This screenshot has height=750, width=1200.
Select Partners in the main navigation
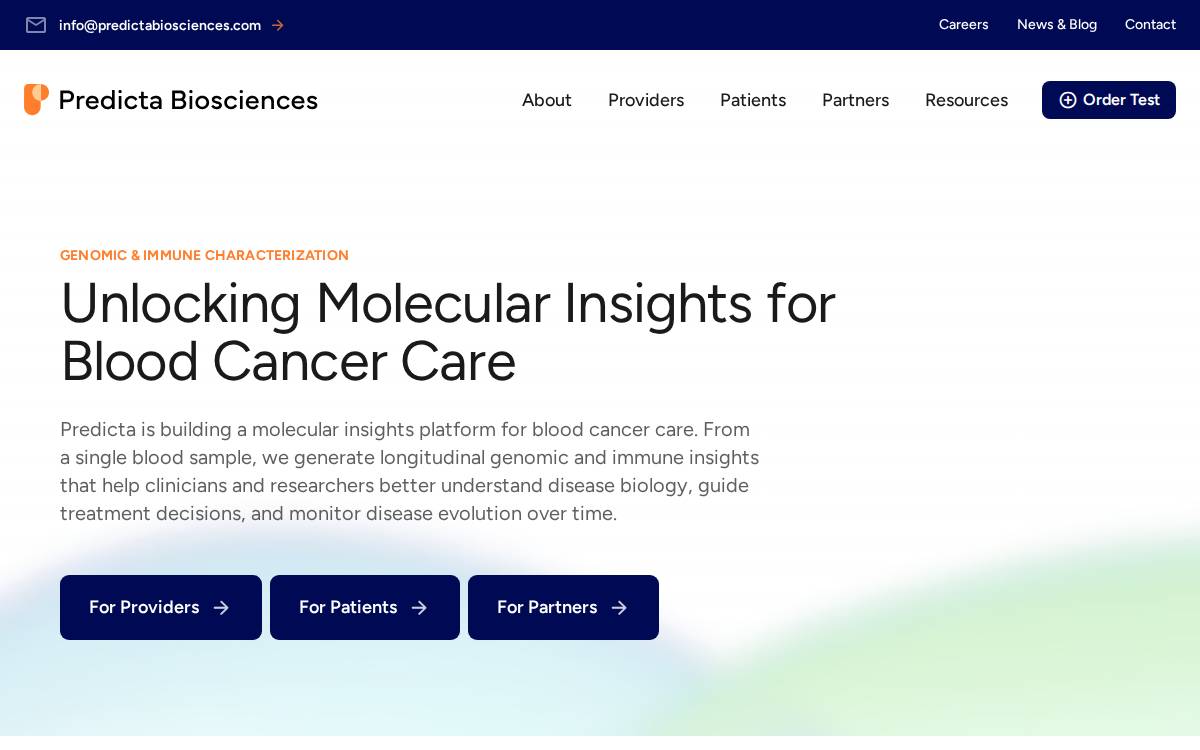pos(855,100)
